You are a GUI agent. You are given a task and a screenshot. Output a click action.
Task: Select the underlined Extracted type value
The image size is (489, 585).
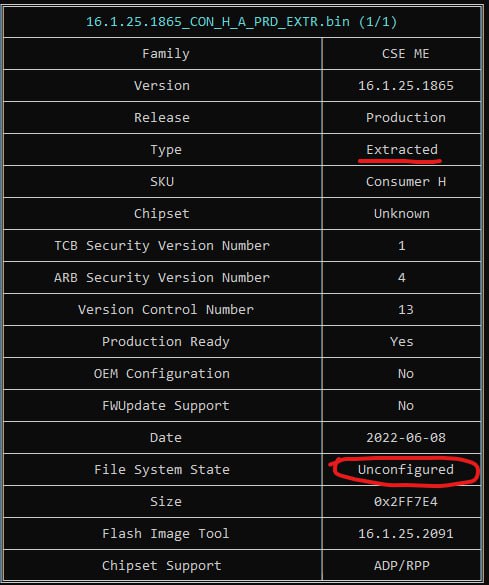click(402, 150)
